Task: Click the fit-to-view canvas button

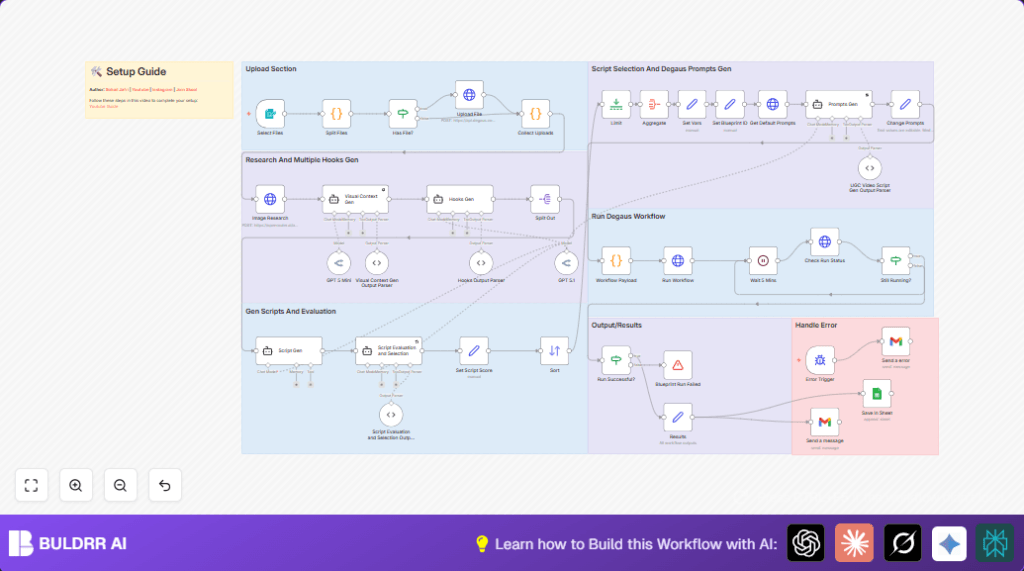Action: tap(31, 485)
